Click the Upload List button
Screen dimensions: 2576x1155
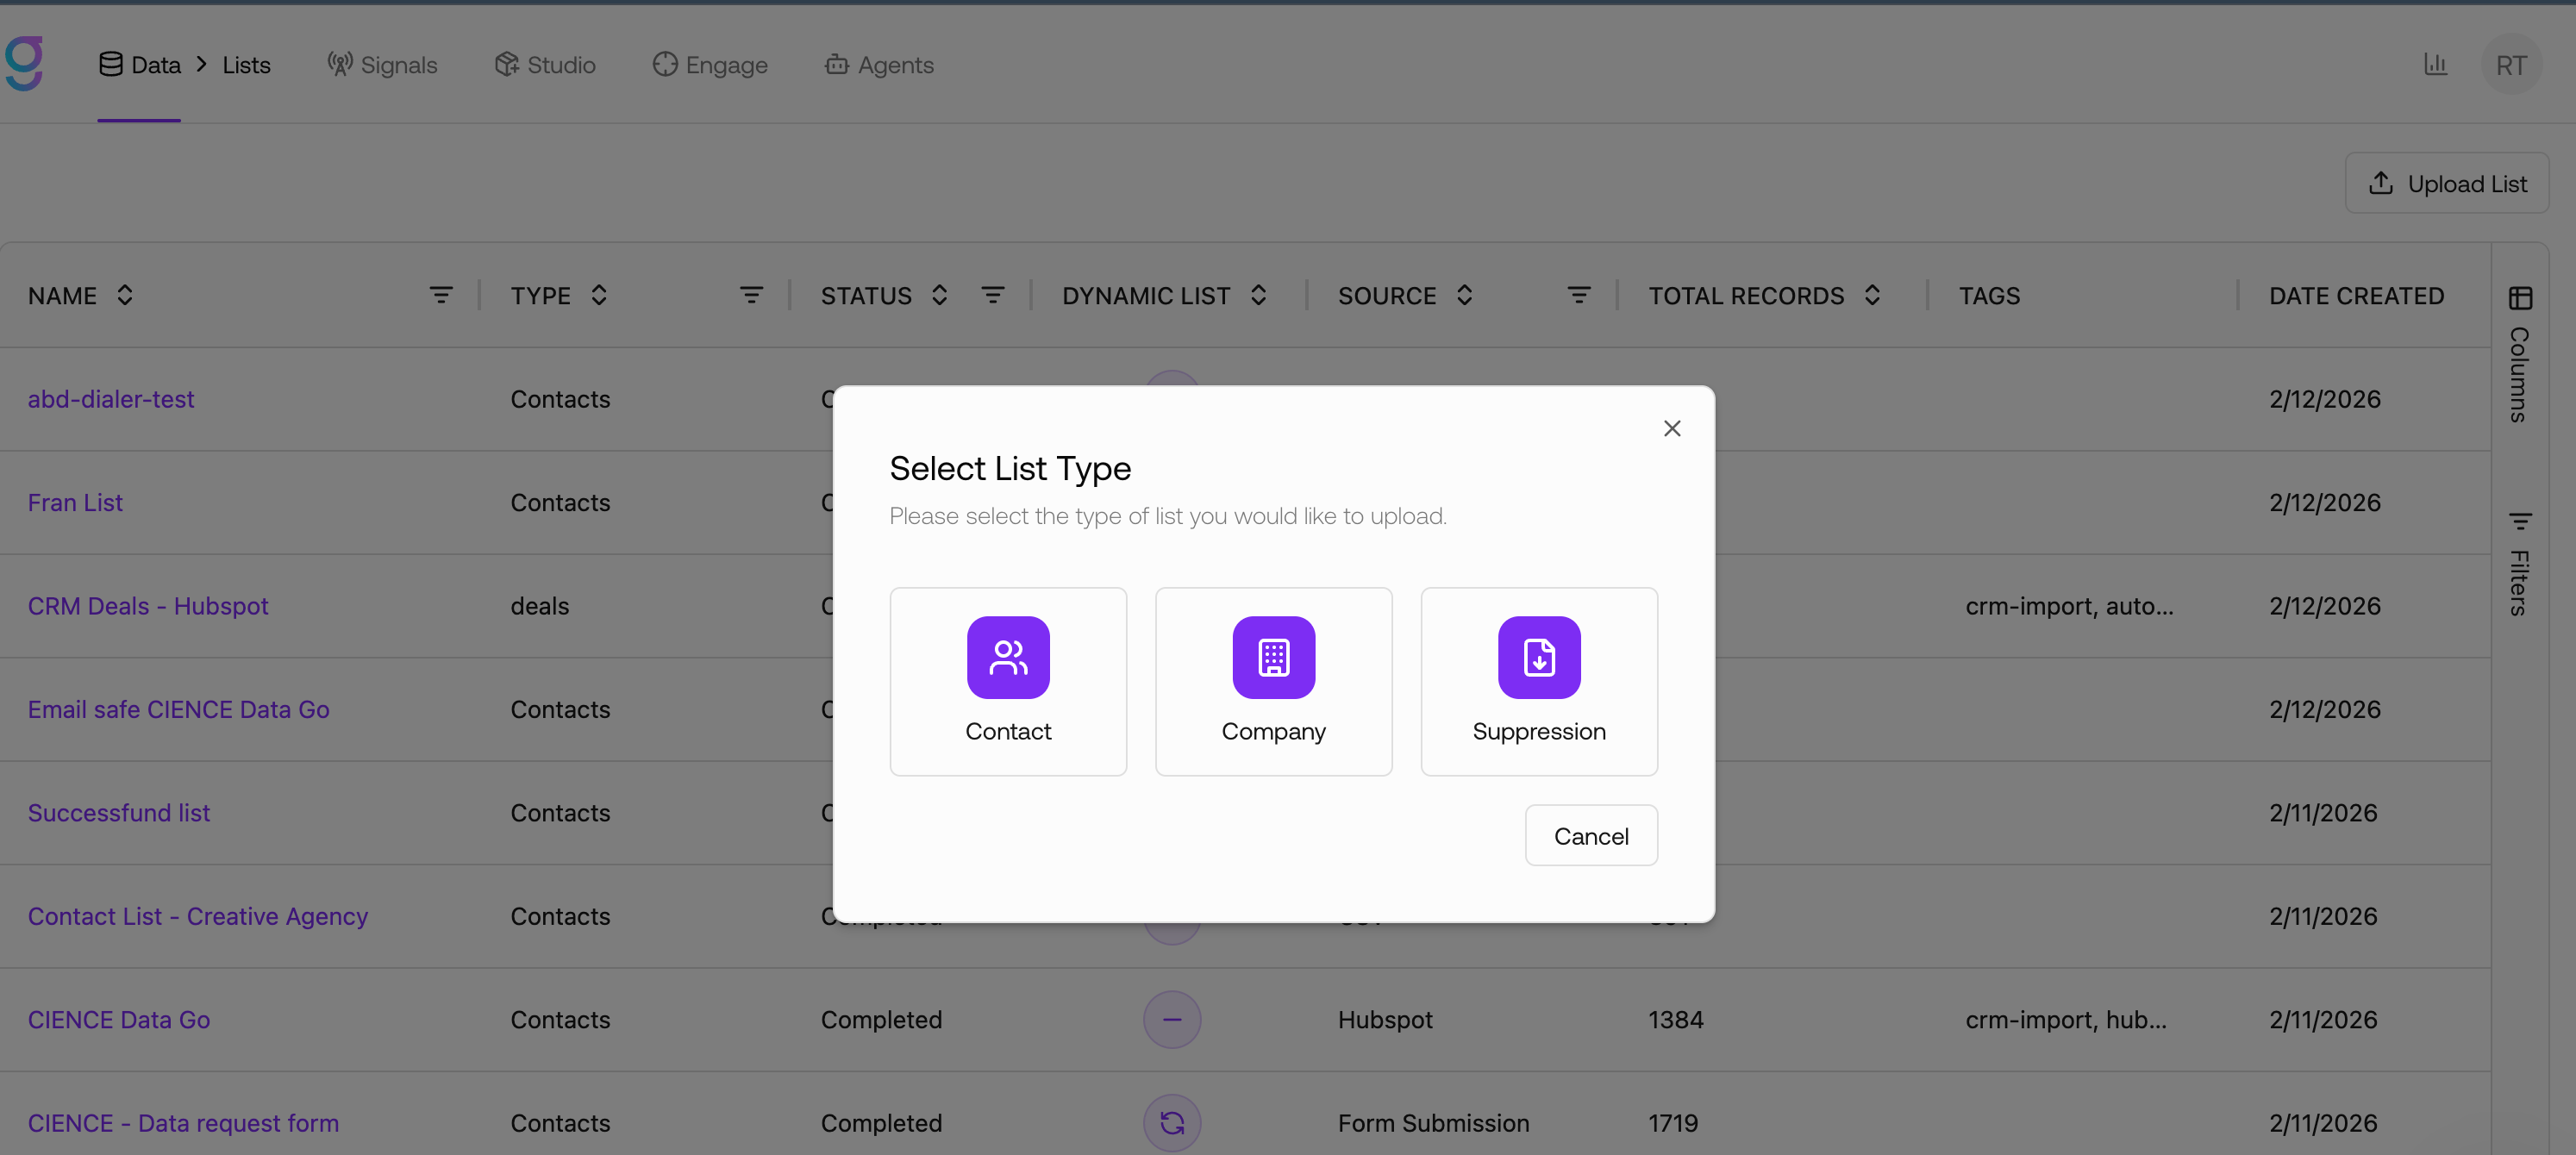pos(2446,183)
